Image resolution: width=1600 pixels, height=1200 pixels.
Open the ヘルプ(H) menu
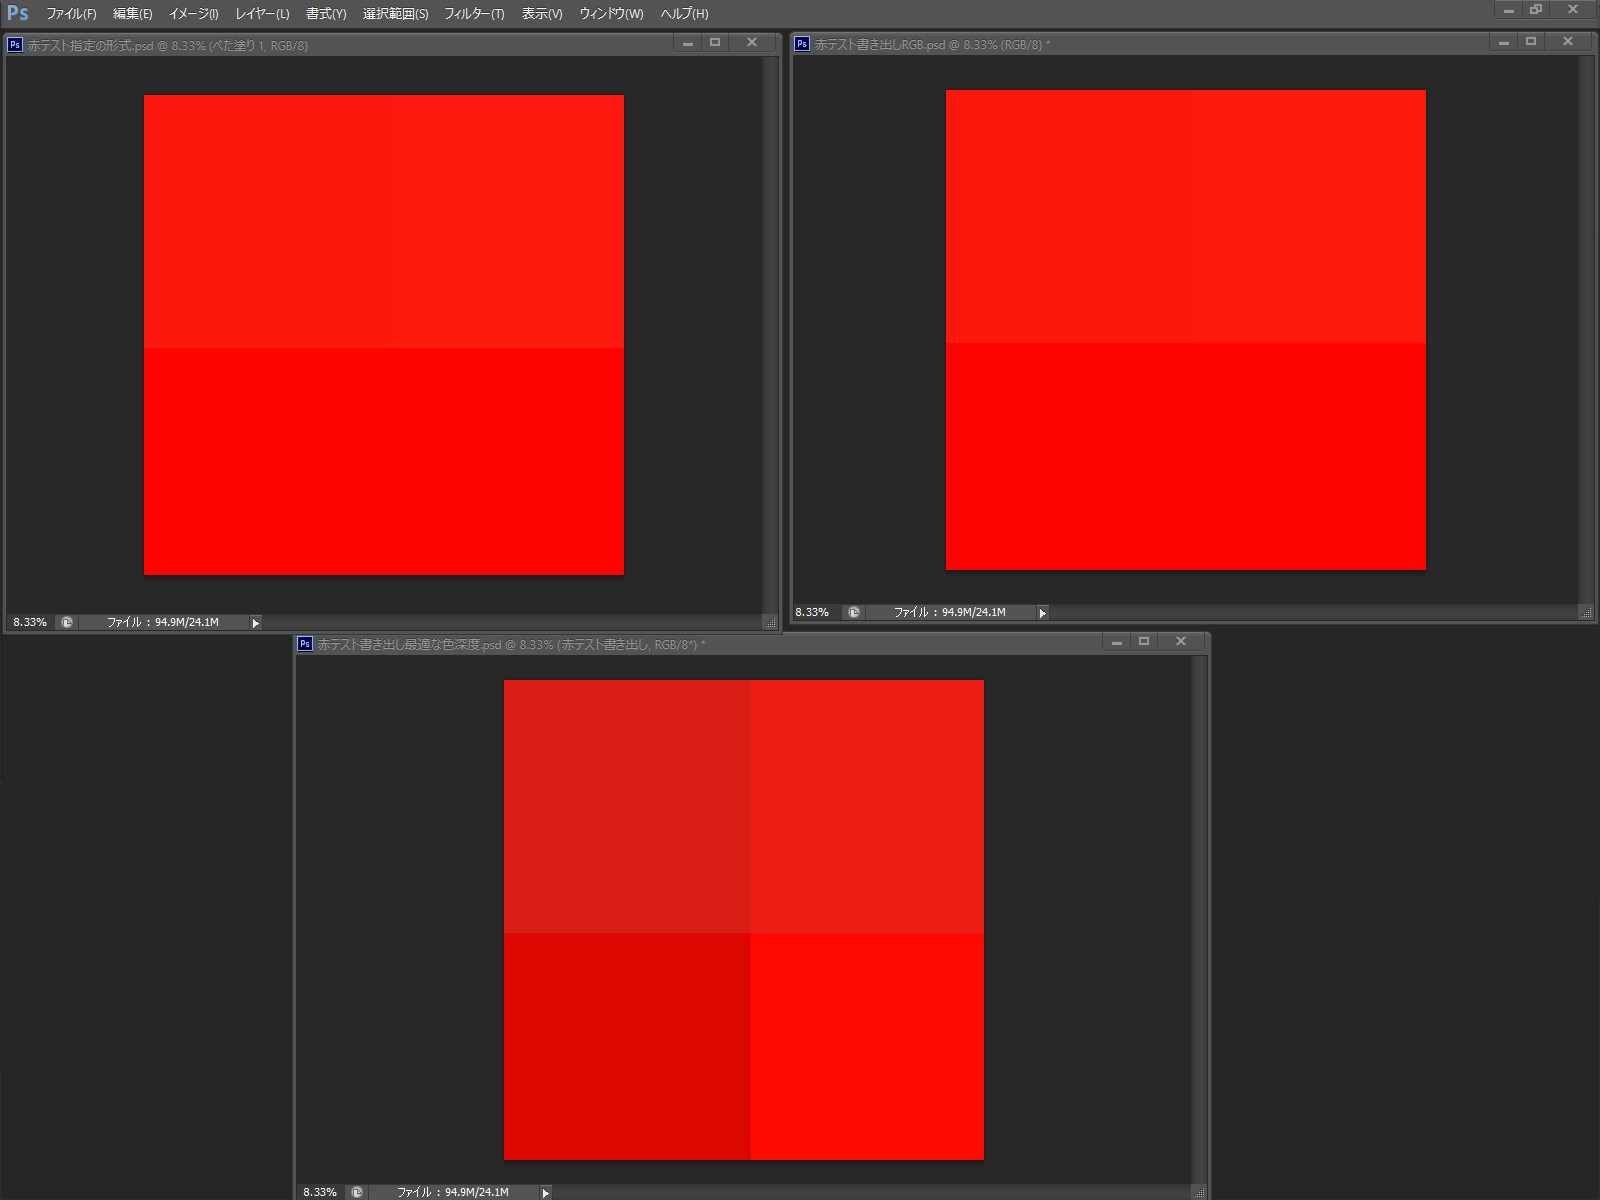pyautogui.click(x=684, y=14)
